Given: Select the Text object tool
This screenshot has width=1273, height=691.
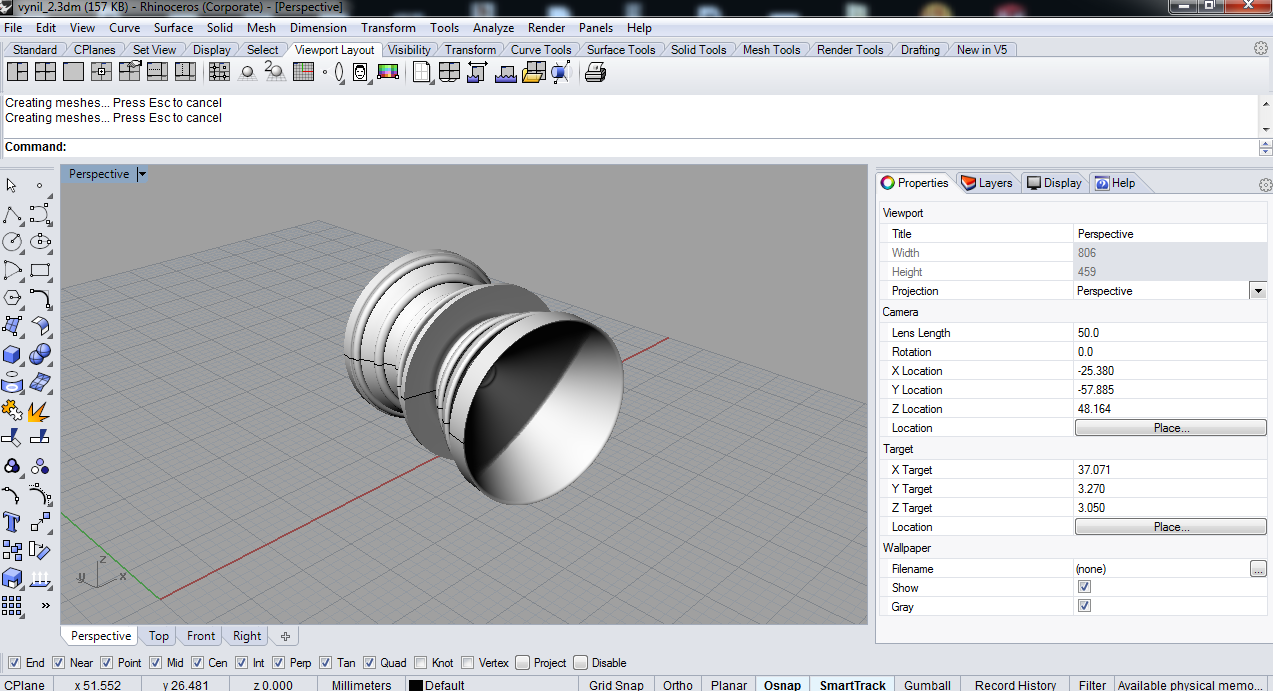Looking at the screenshot, I should (x=12, y=522).
